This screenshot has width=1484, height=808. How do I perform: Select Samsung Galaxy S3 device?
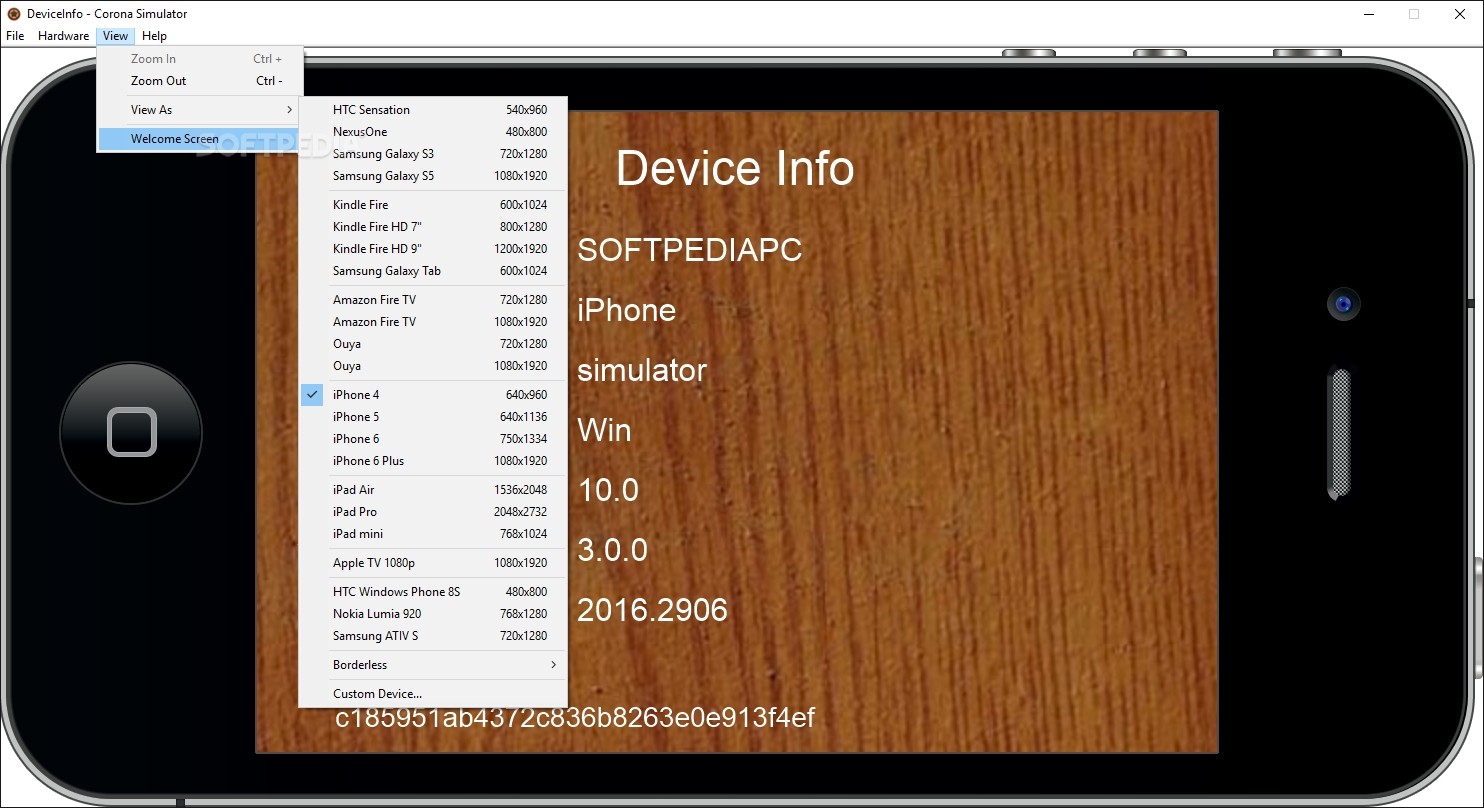pos(433,154)
